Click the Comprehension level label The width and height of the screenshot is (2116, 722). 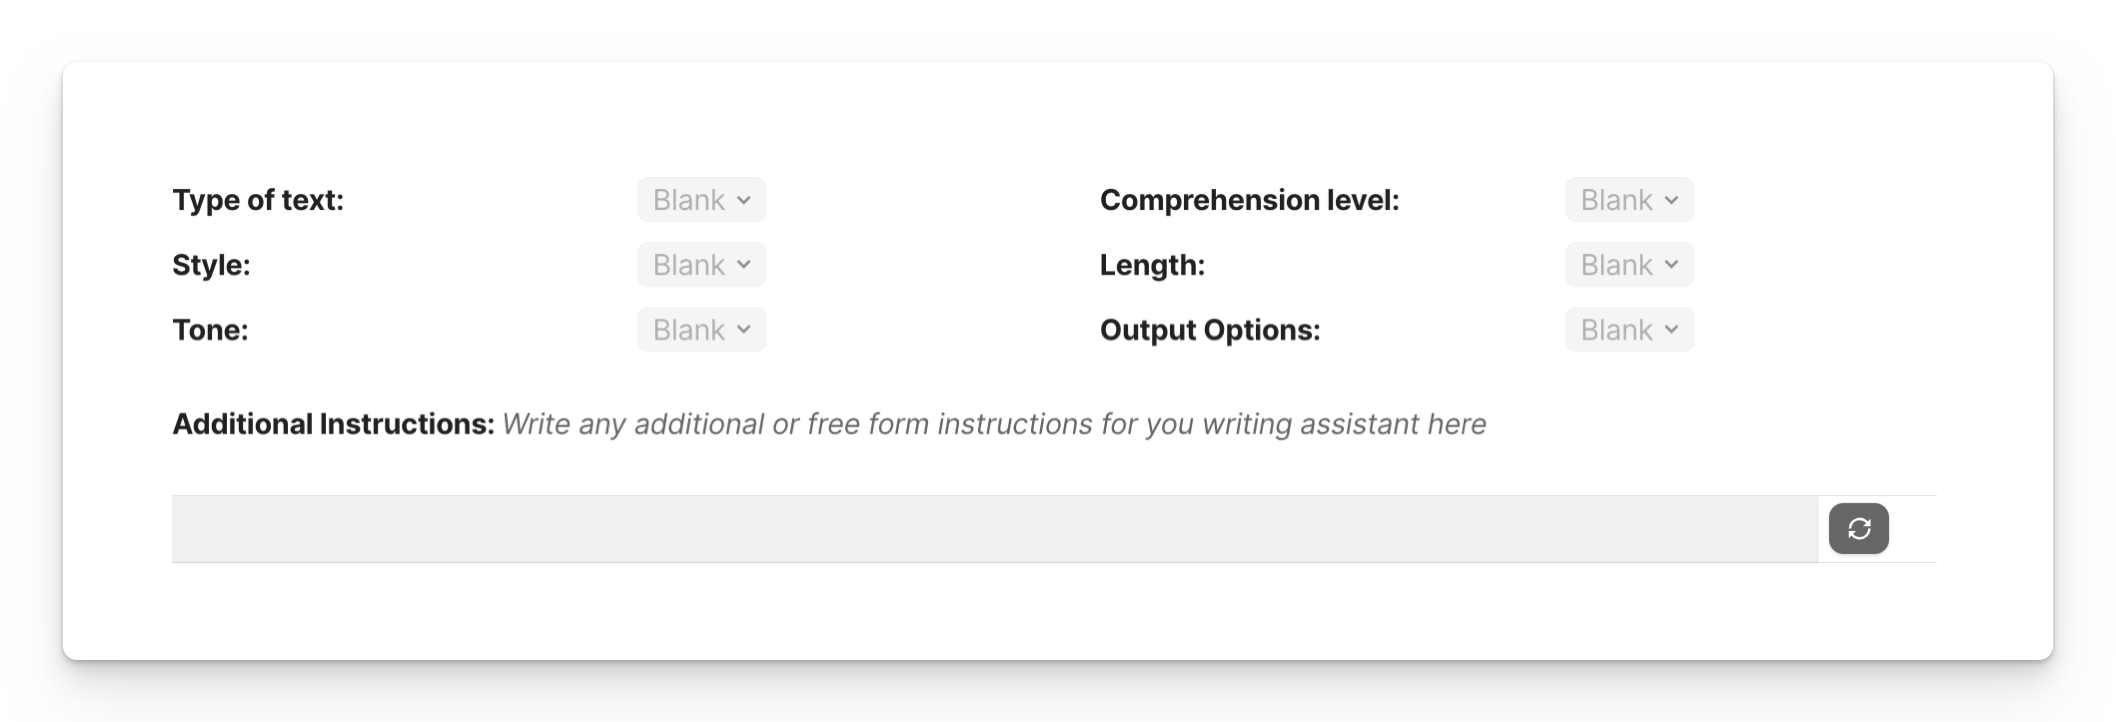pyautogui.click(x=1250, y=200)
